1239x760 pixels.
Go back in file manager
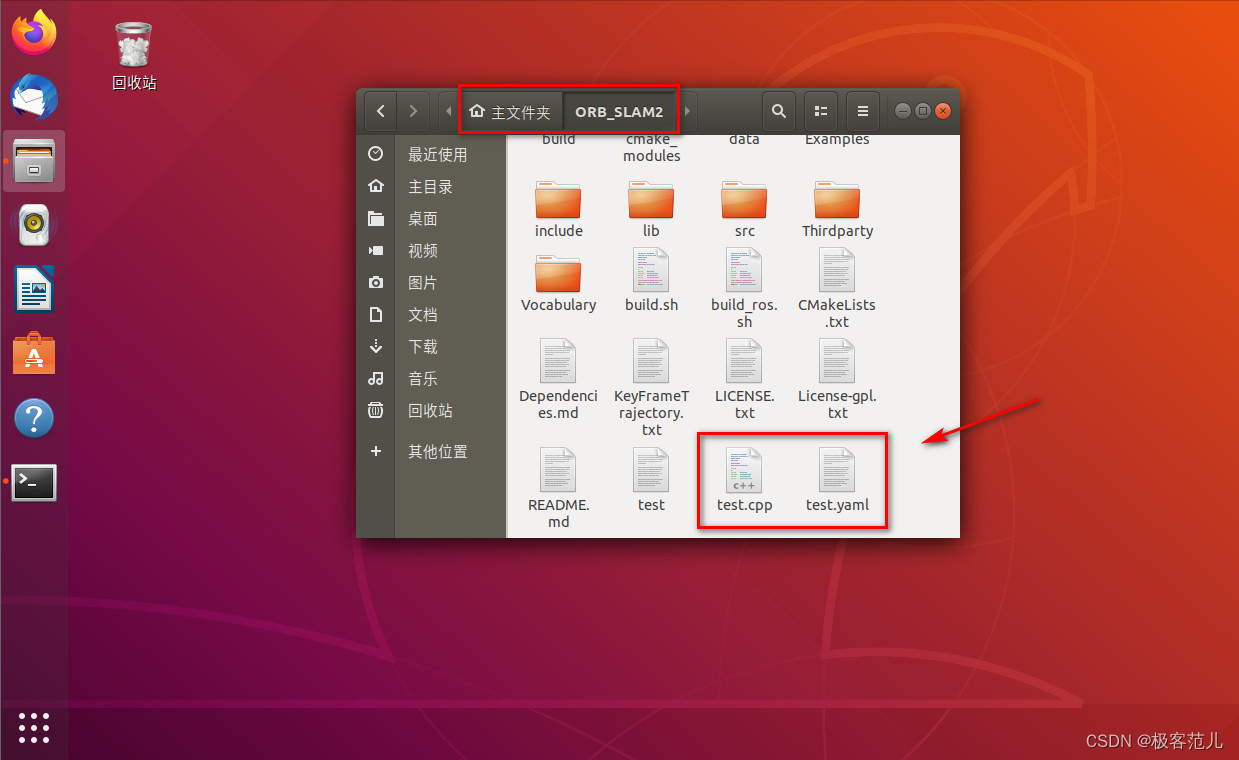[x=381, y=111]
